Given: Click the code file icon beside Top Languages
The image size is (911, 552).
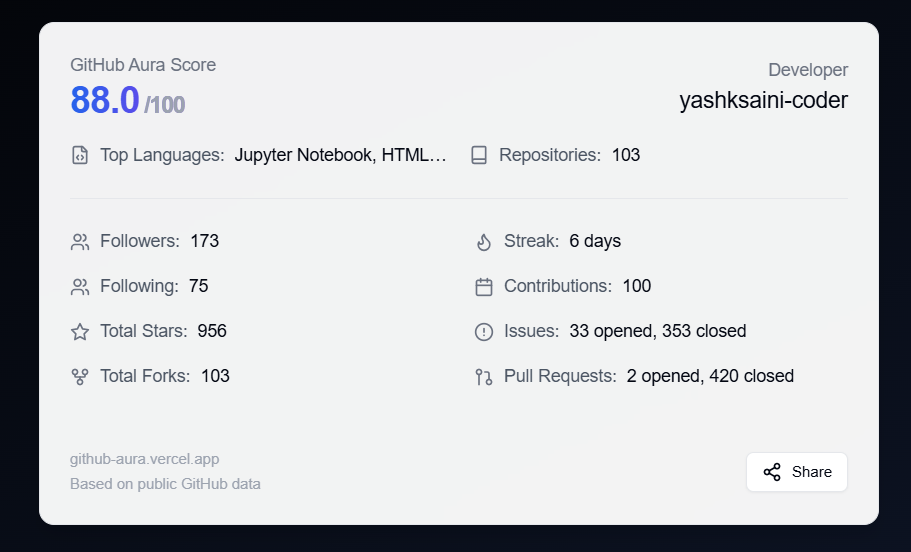Looking at the screenshot, I should coord(80,155).
